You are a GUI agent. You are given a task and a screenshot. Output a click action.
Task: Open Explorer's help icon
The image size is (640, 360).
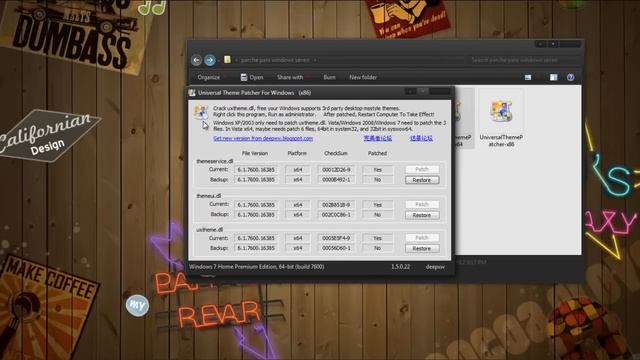[x=570, y=77]
